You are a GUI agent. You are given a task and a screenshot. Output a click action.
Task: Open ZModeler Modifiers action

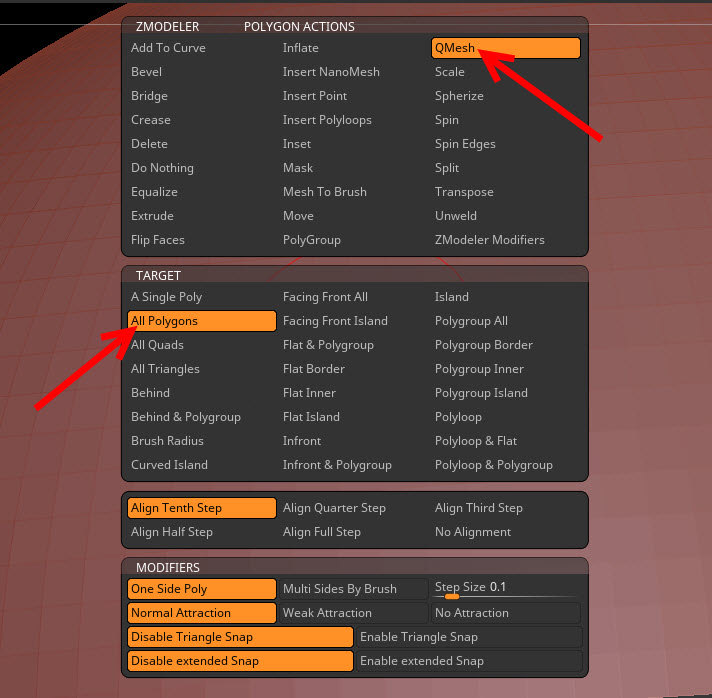click(x=490, y=240)
